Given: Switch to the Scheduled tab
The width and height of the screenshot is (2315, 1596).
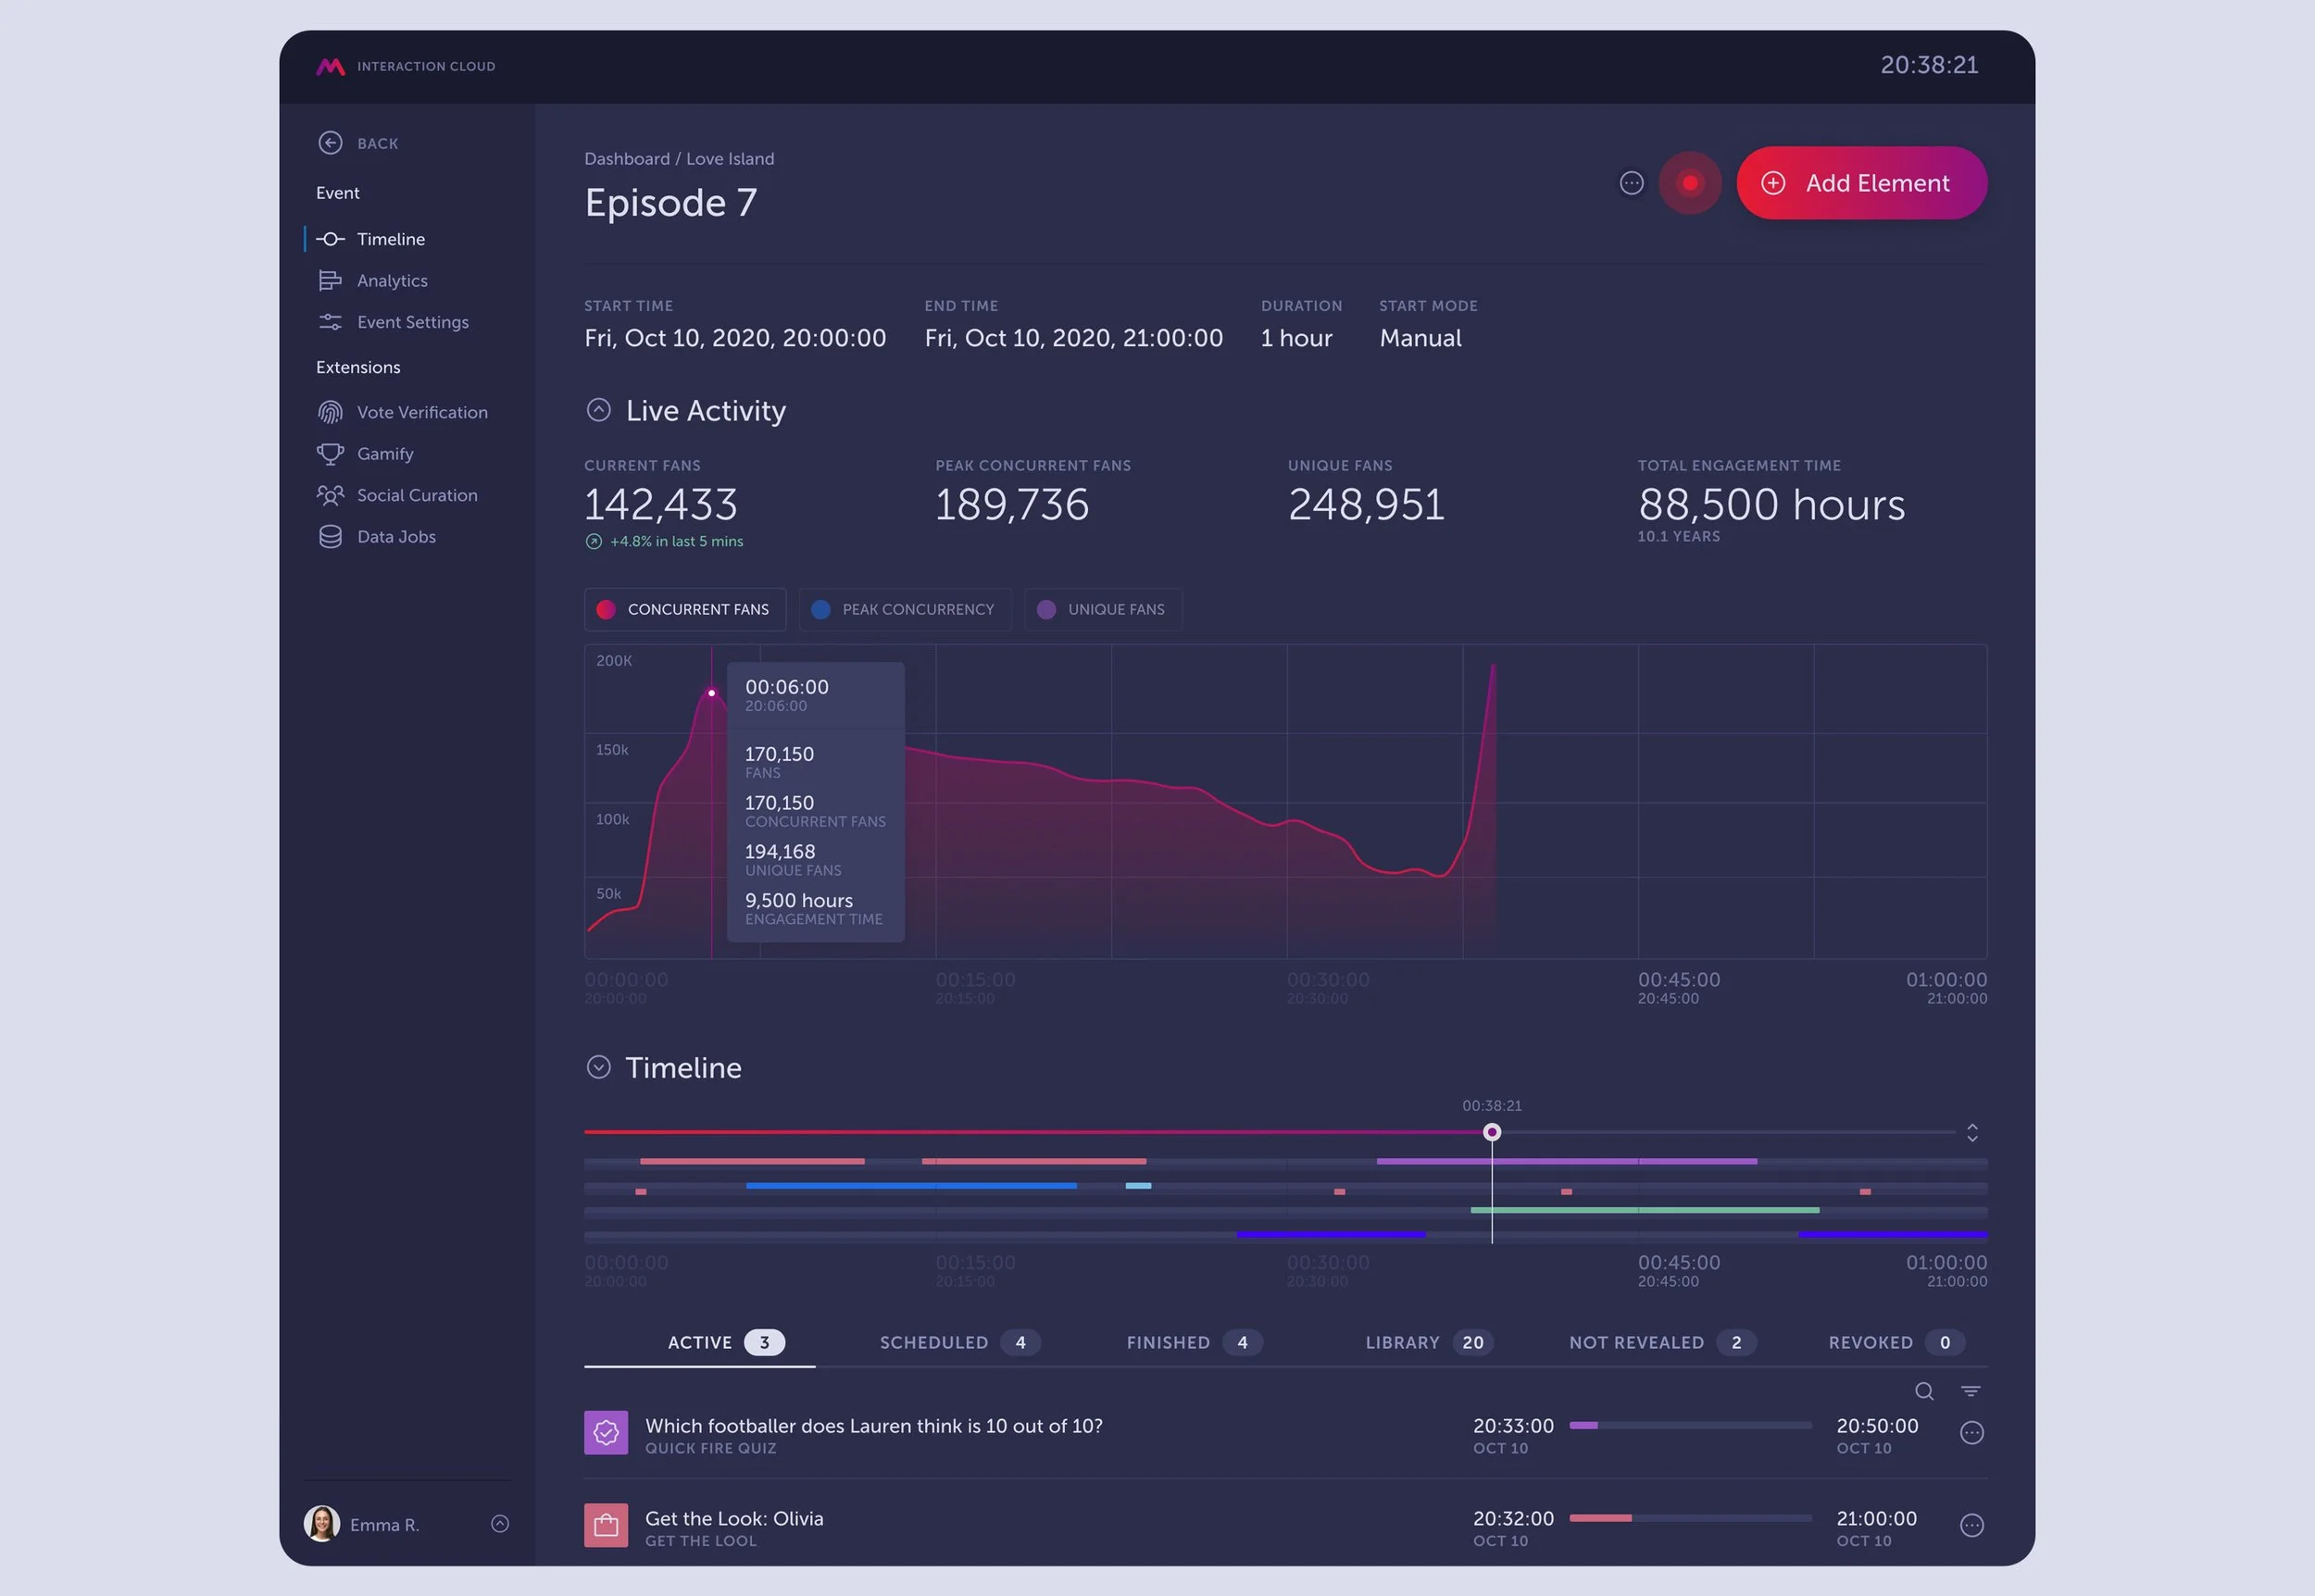Looking at the screenshot, I should click(x=959, y=1342).
